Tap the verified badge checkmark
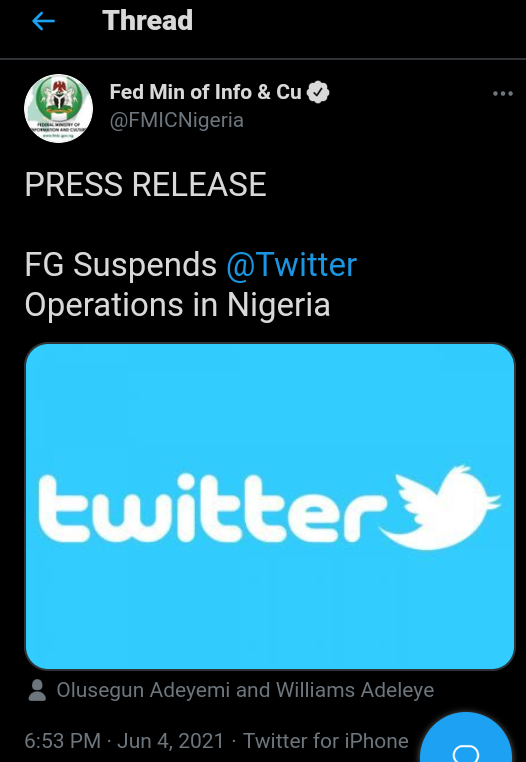The height and width of the screenshot is (762, 526). click(x=318, y=92)
